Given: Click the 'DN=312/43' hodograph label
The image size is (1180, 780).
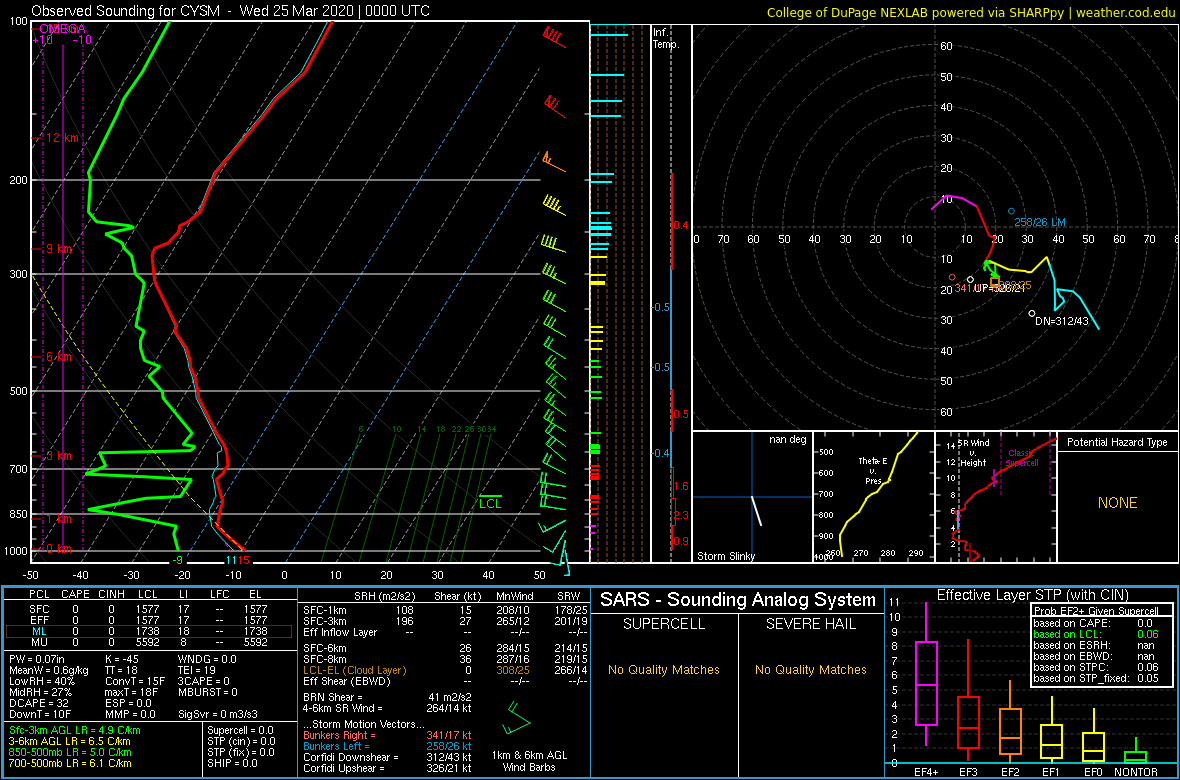Looking at the screenshot, I should (1060, 321).
